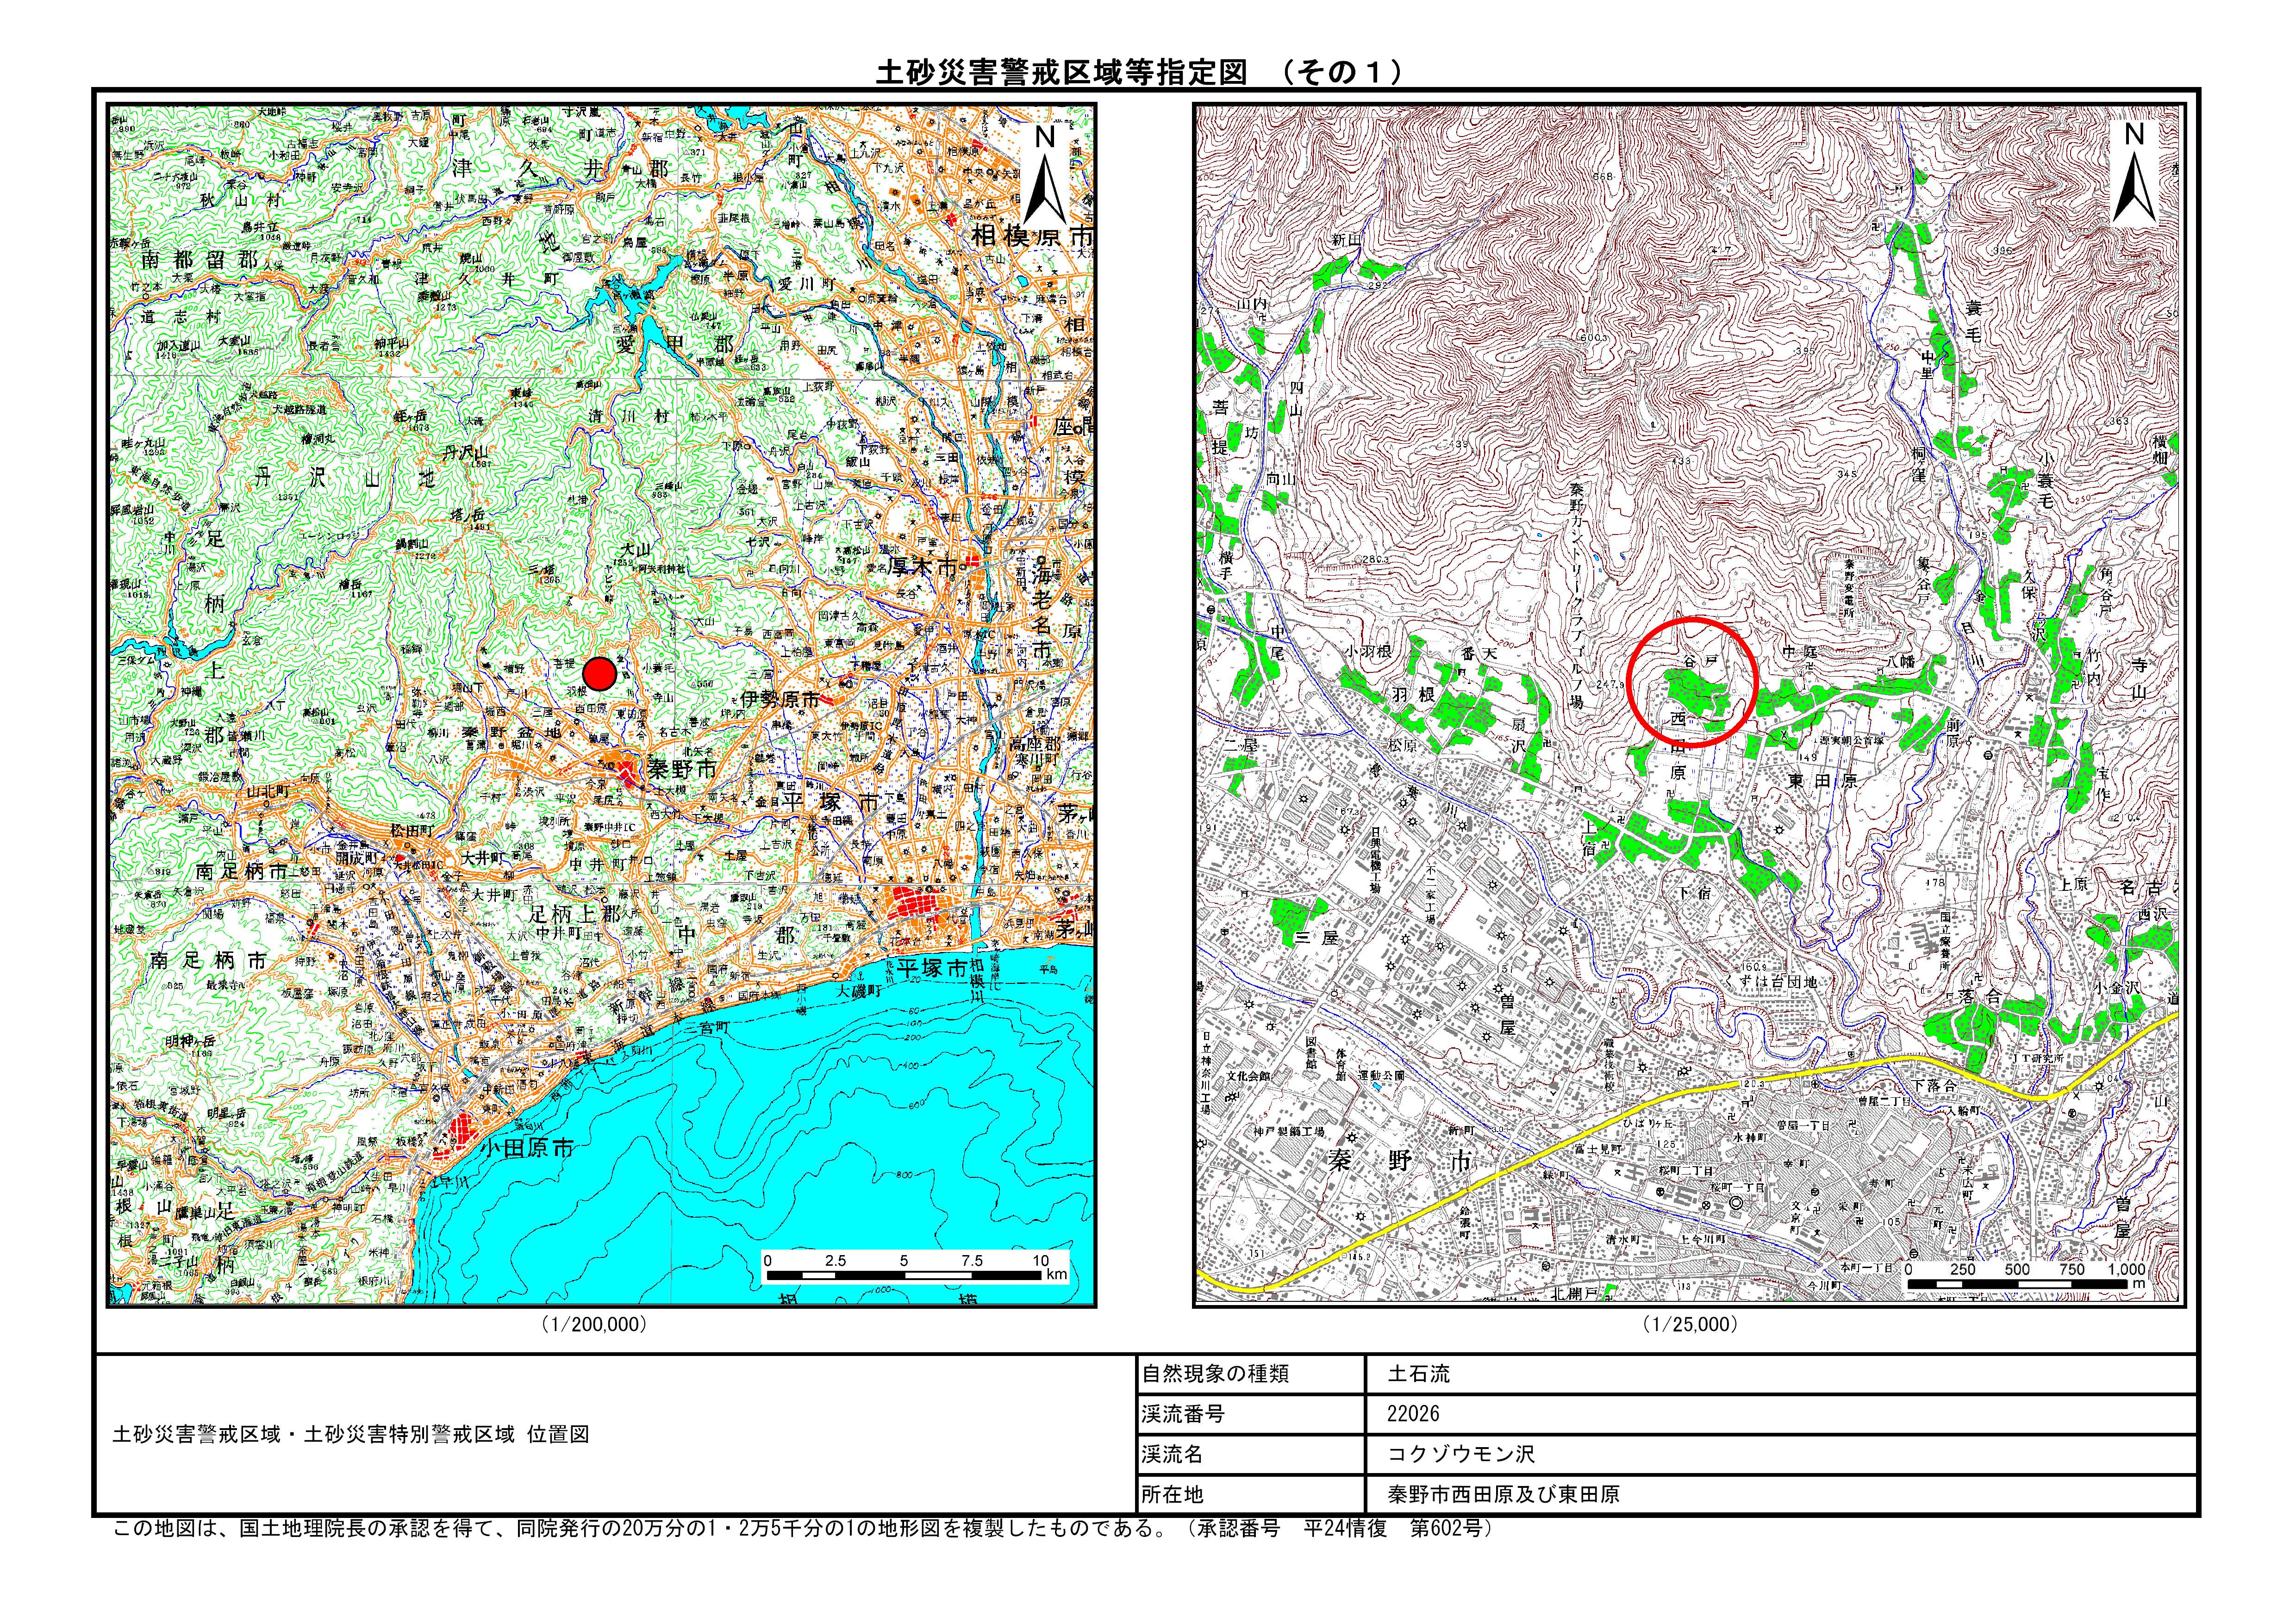Click the 自然現象の種類 label cell
Screen dimensions: 2296x1623
pos(1215,1374)
